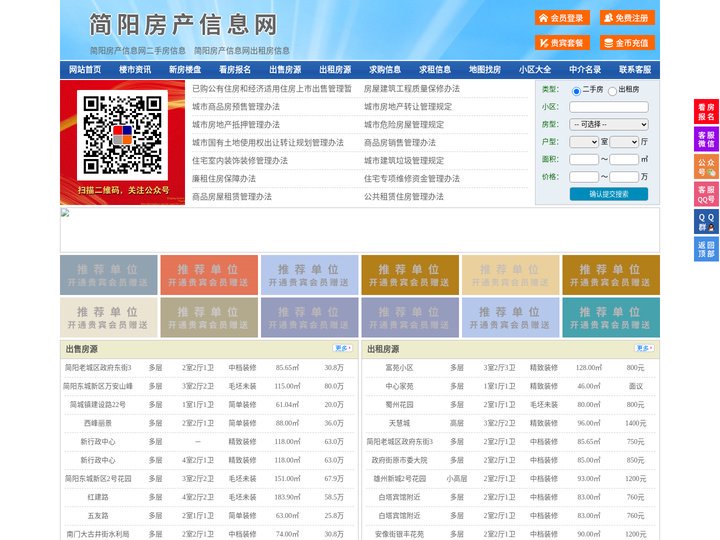Open the 地图找房 nav item
Screen dimensions: 720x540
coord(485,70)
